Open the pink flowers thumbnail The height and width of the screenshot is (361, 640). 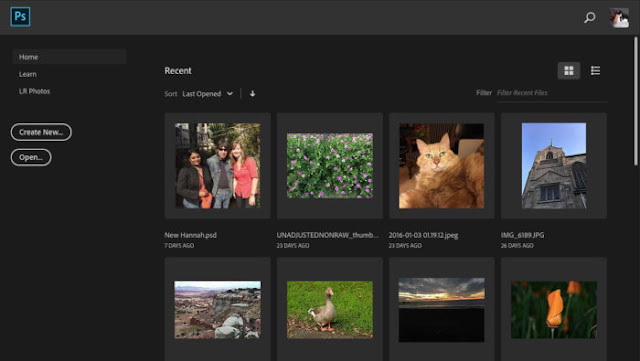coord(330,165)
